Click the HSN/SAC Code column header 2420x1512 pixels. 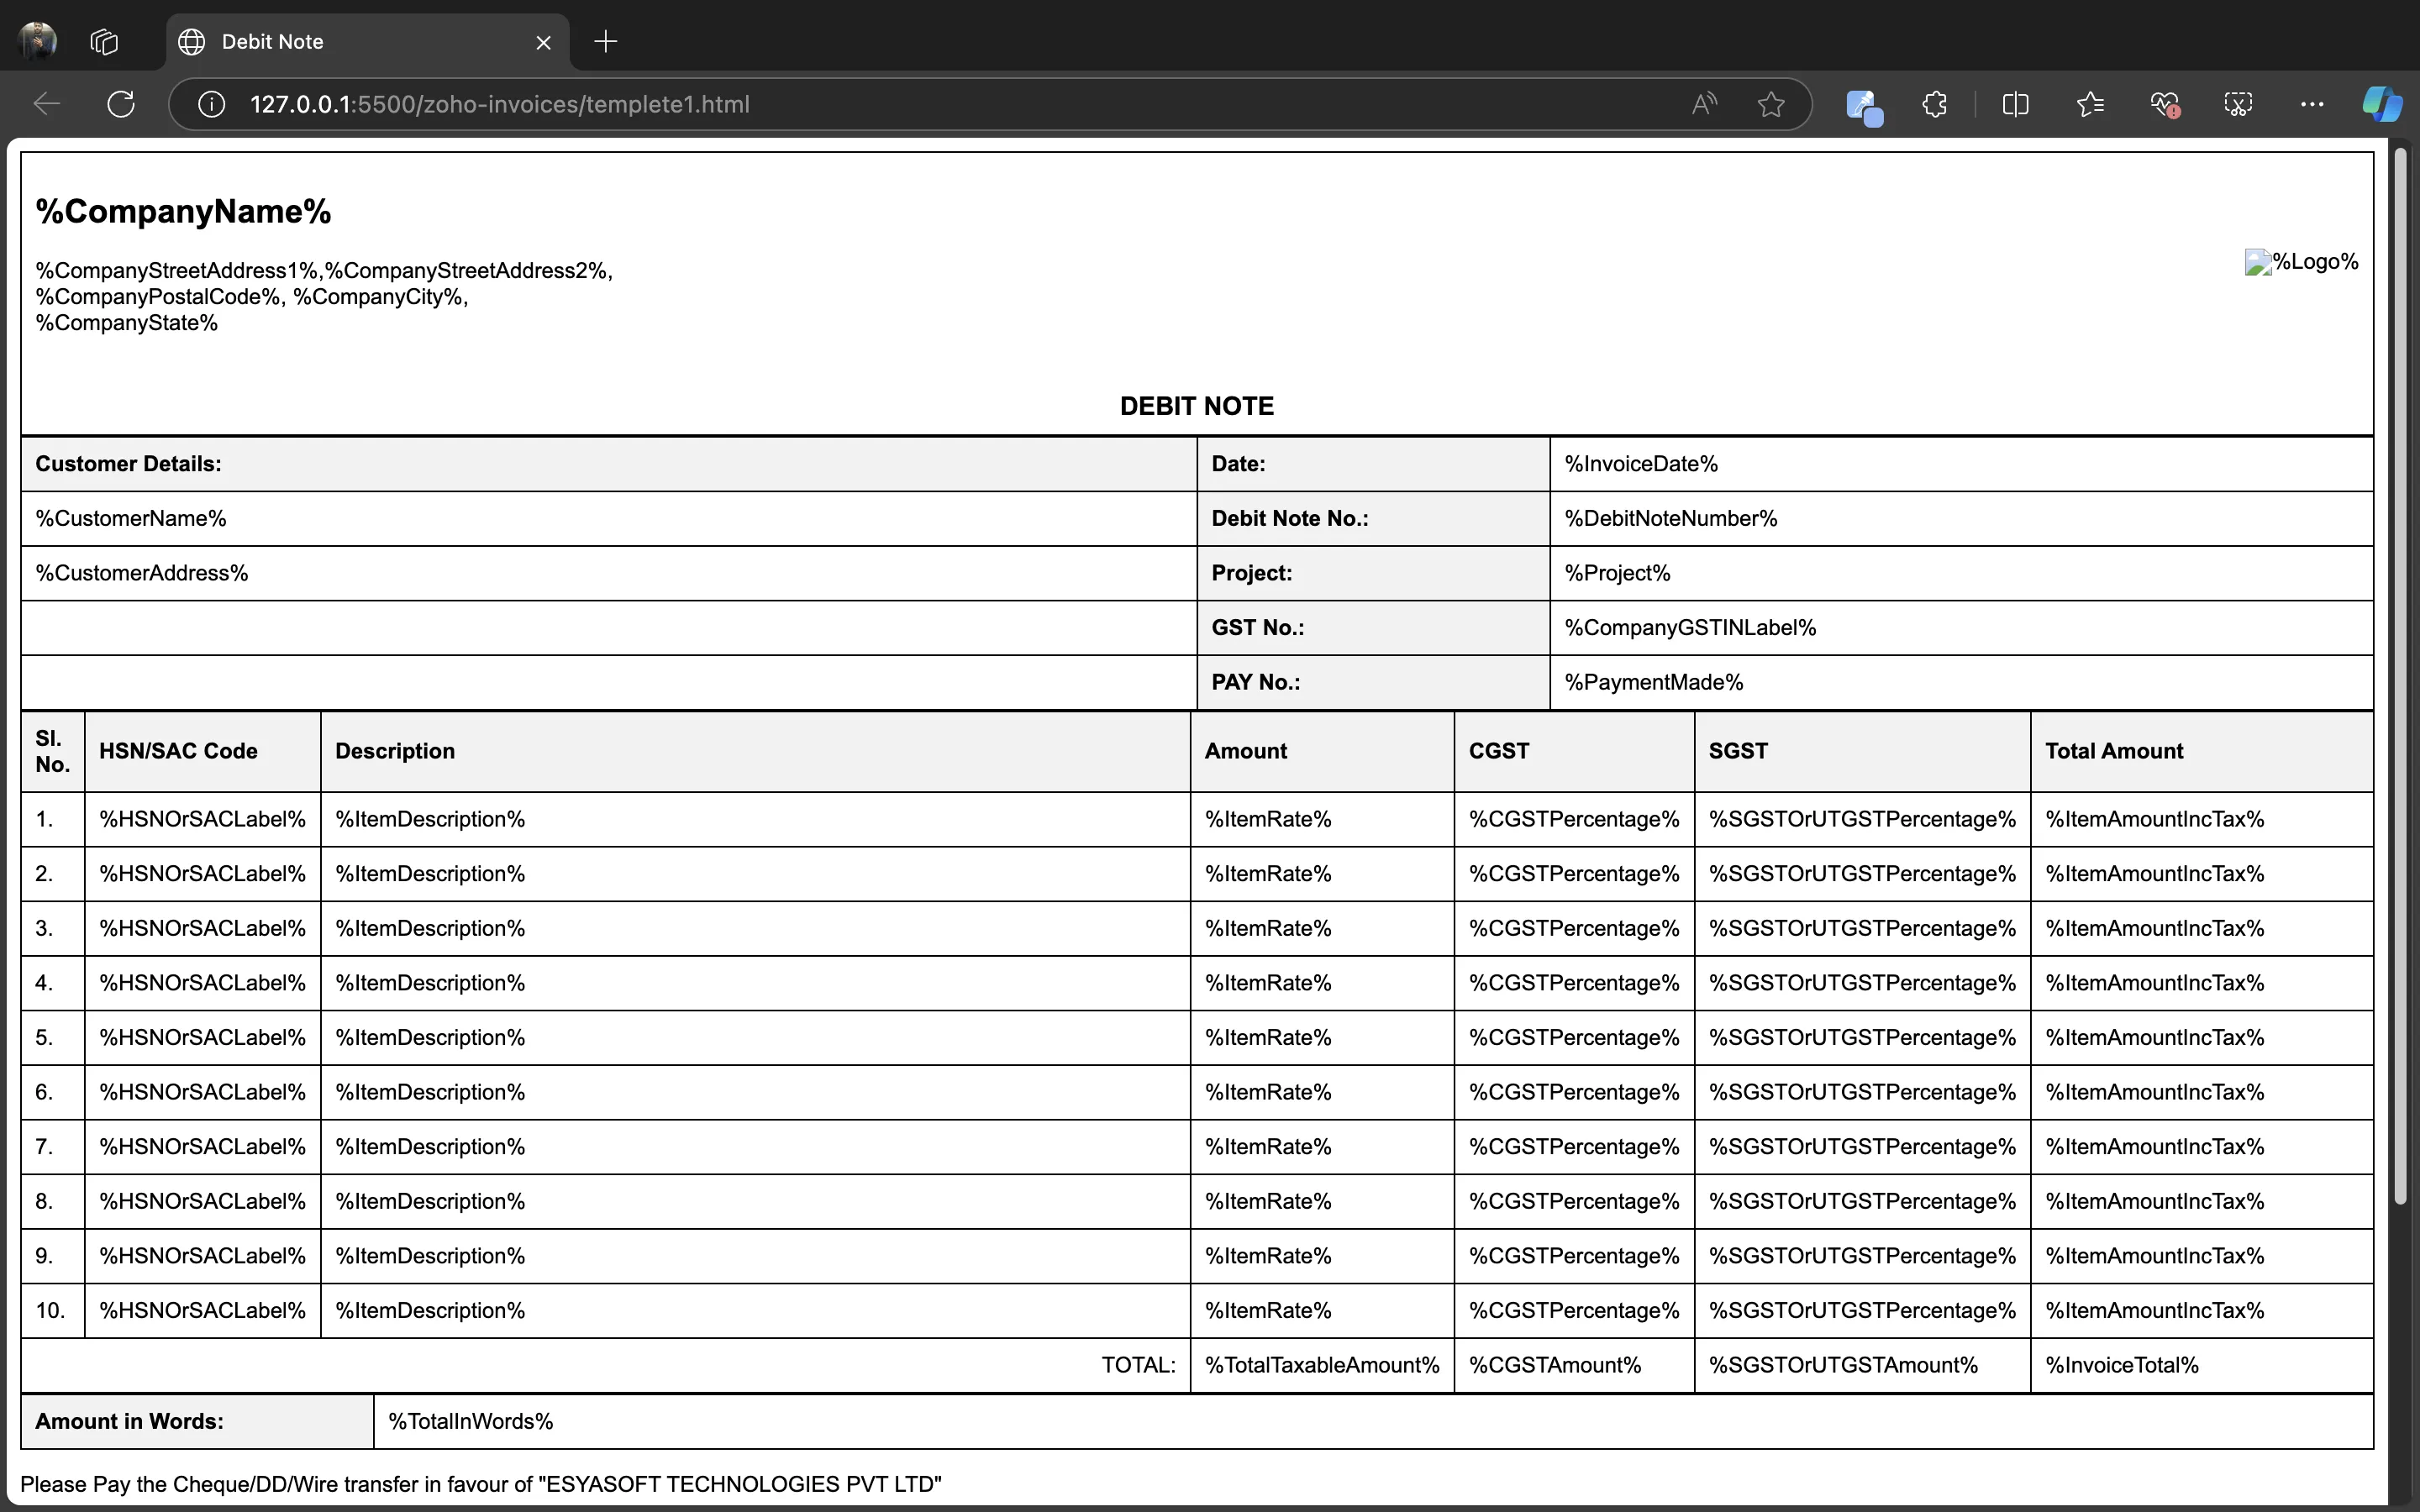point(202,751)
